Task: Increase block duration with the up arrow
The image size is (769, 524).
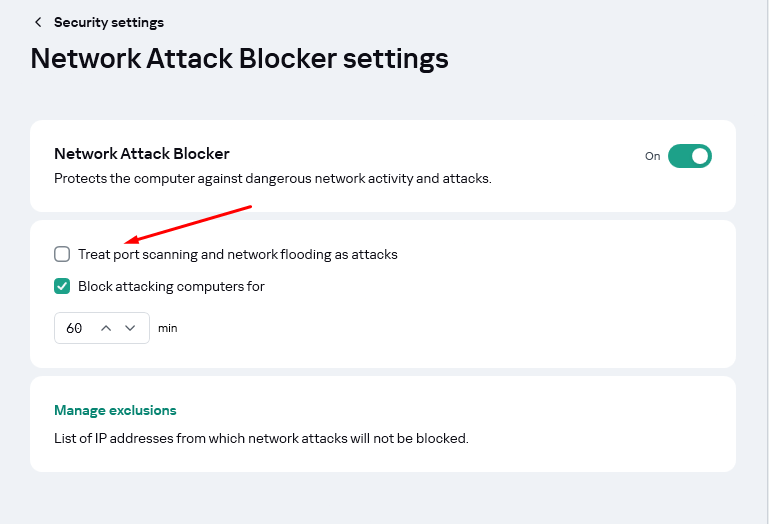Action: pos(106,328)
